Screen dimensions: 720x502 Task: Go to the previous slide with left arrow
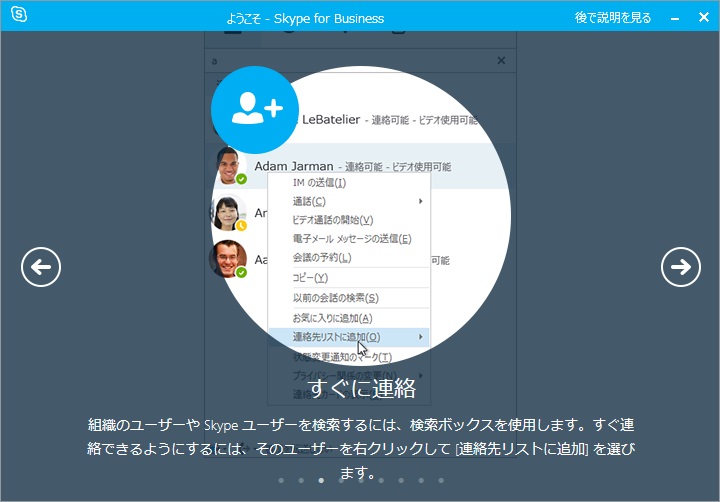tap(41, 267)
